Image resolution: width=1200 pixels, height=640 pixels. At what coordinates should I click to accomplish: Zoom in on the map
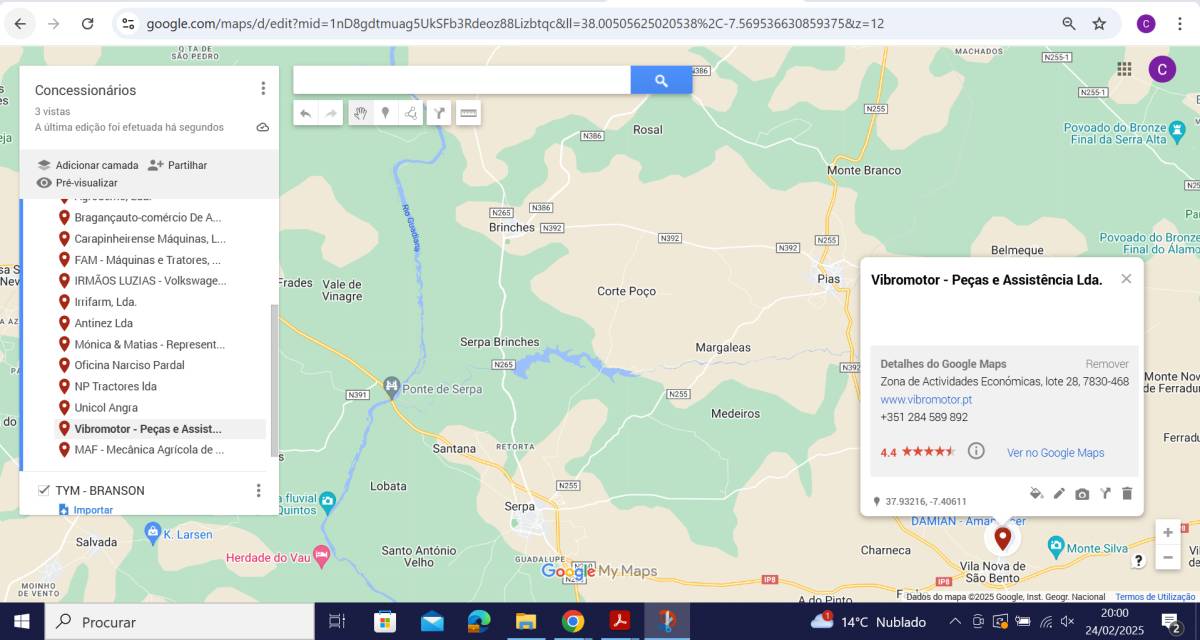pyautogui.click(x=1168, y=532)
